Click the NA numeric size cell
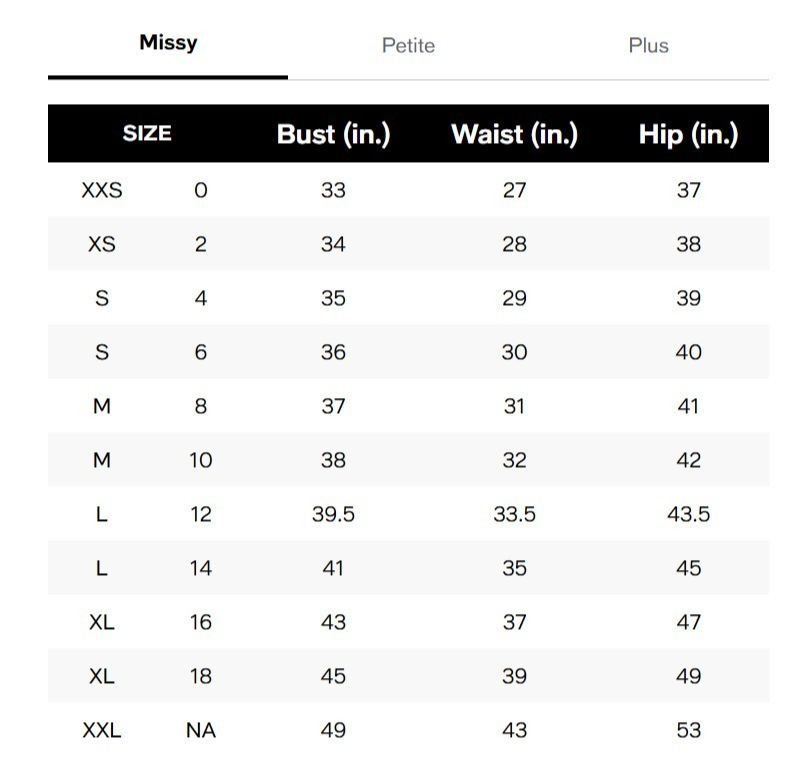Viewport: 809px width, 763px height. [x=201, y=730]
